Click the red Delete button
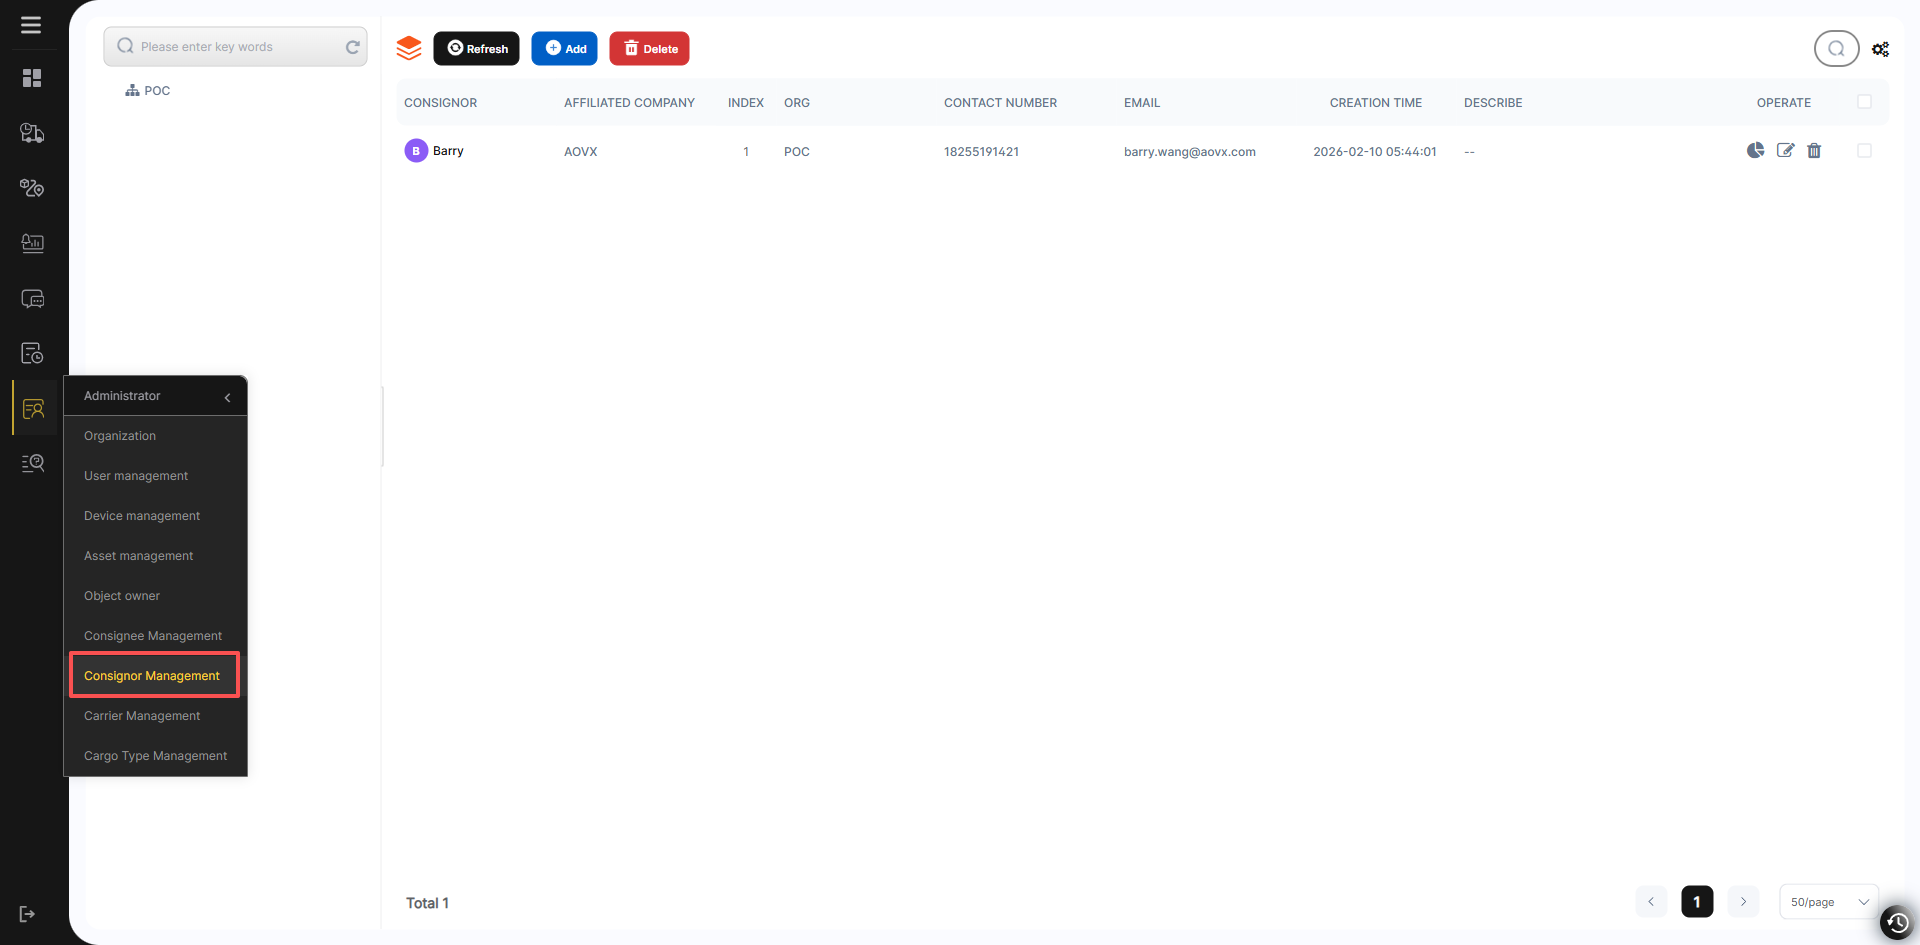 click(649, 48)
